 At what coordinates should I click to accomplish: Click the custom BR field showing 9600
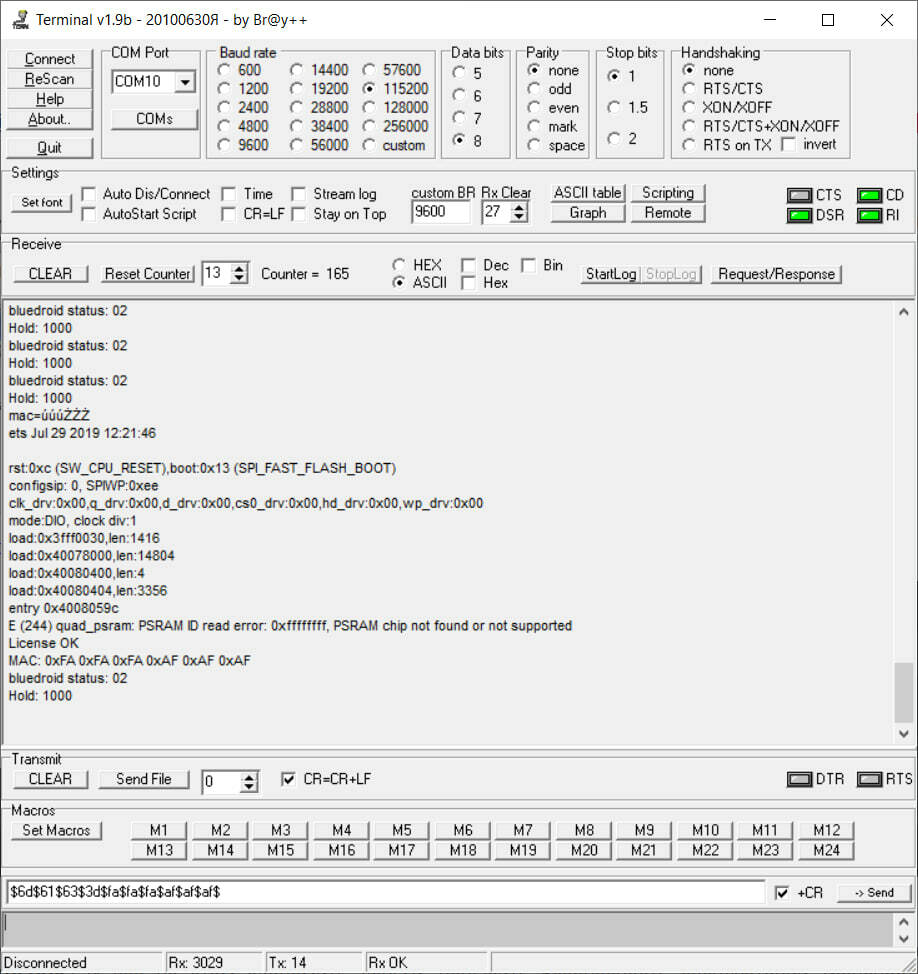click(x=440, y=212)
